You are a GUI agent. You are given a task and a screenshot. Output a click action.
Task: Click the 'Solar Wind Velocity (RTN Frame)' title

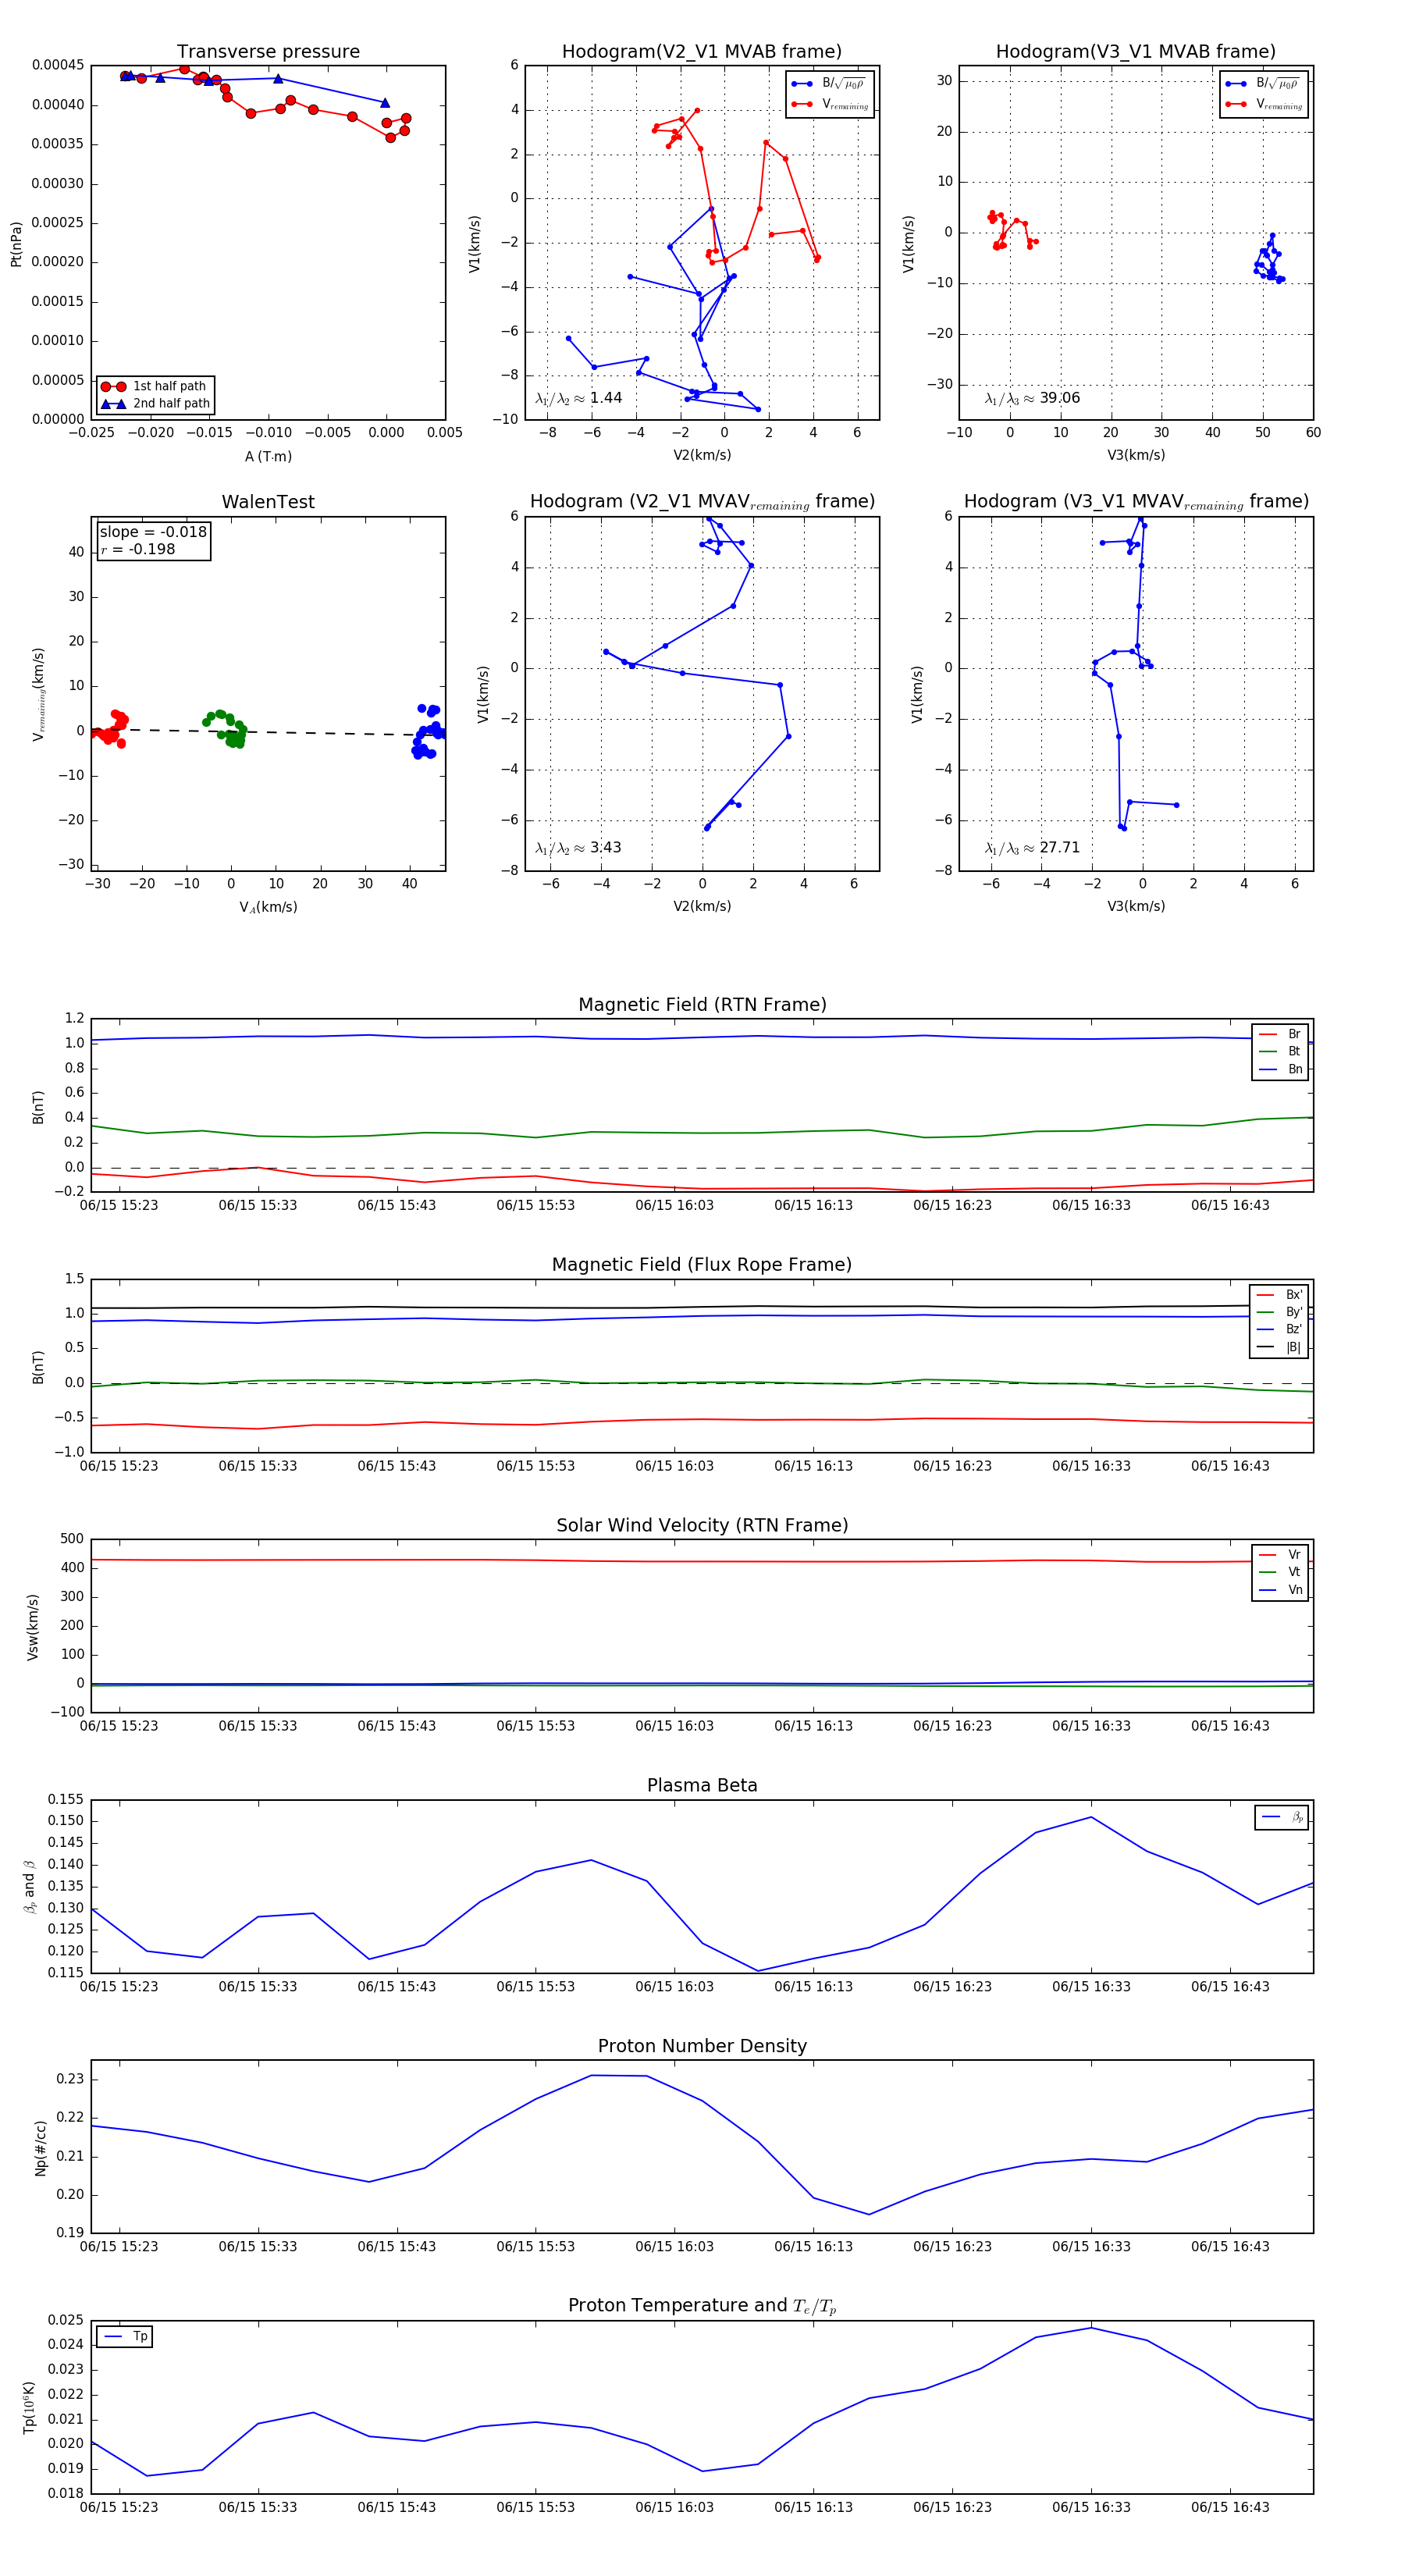(x=702, y=1525)
